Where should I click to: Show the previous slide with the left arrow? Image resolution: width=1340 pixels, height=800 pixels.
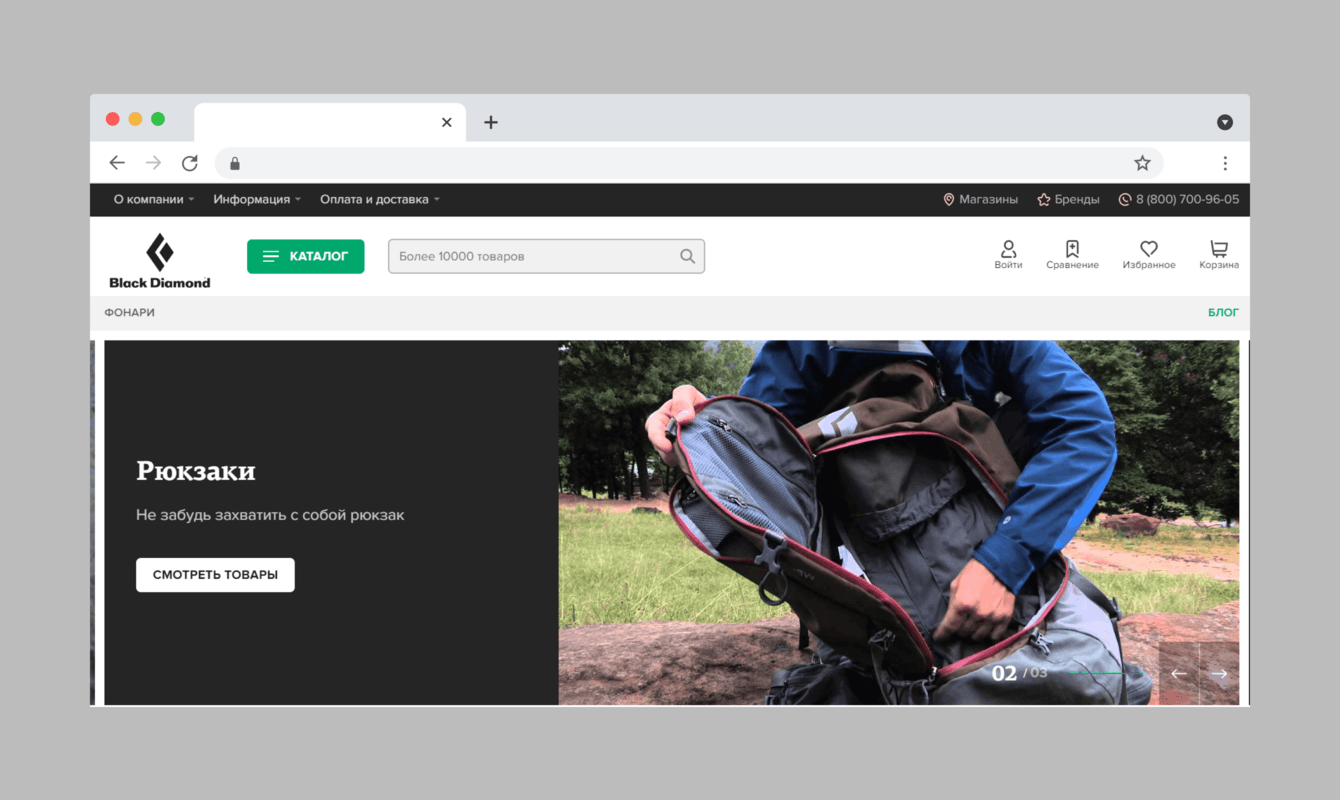1179,673
